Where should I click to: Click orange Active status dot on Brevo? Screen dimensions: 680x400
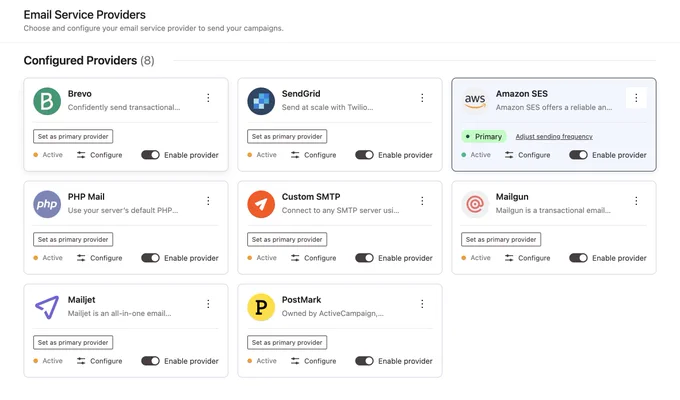click(x=36, y=155)
